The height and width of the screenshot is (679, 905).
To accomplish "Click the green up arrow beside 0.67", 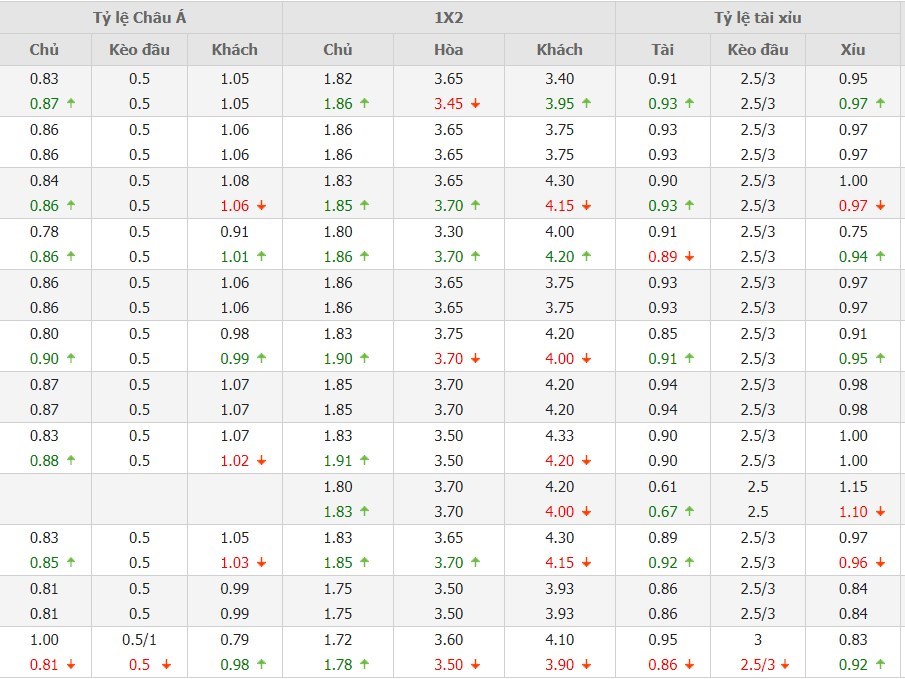I will click(689, 511).
